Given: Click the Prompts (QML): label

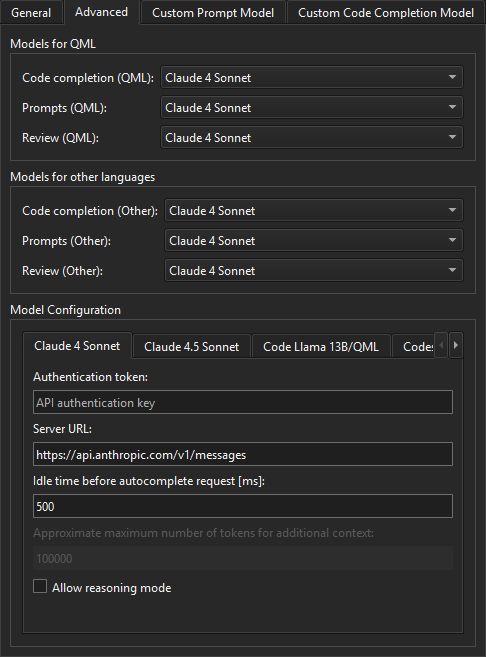Looking at the screenshot, I should click(65, 108).
